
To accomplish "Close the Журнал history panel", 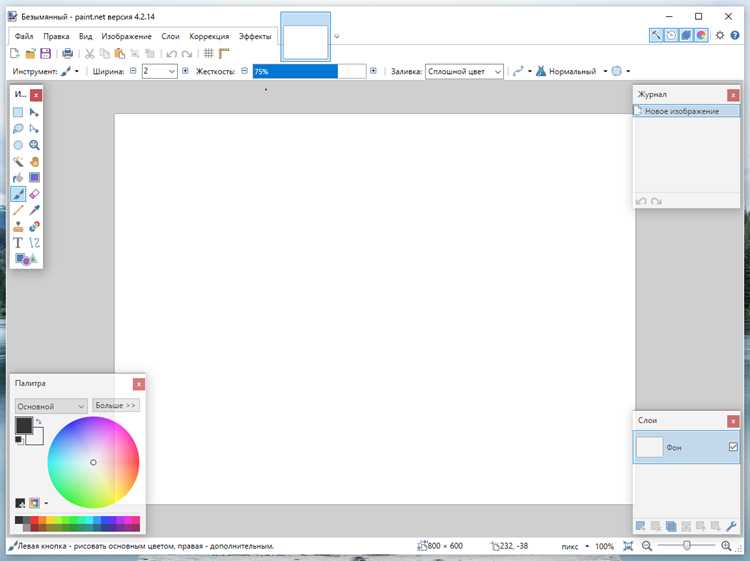I will (x=733, y=95).
